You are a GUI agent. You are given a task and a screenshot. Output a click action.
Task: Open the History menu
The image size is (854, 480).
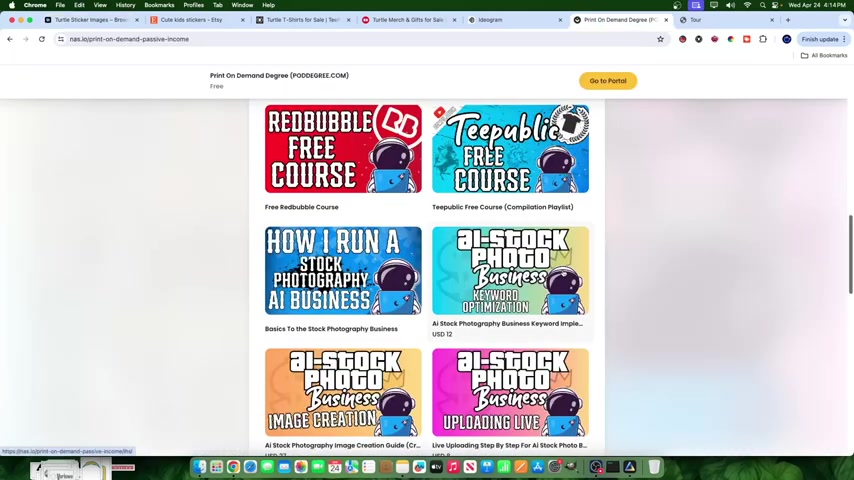pos(125,5)
